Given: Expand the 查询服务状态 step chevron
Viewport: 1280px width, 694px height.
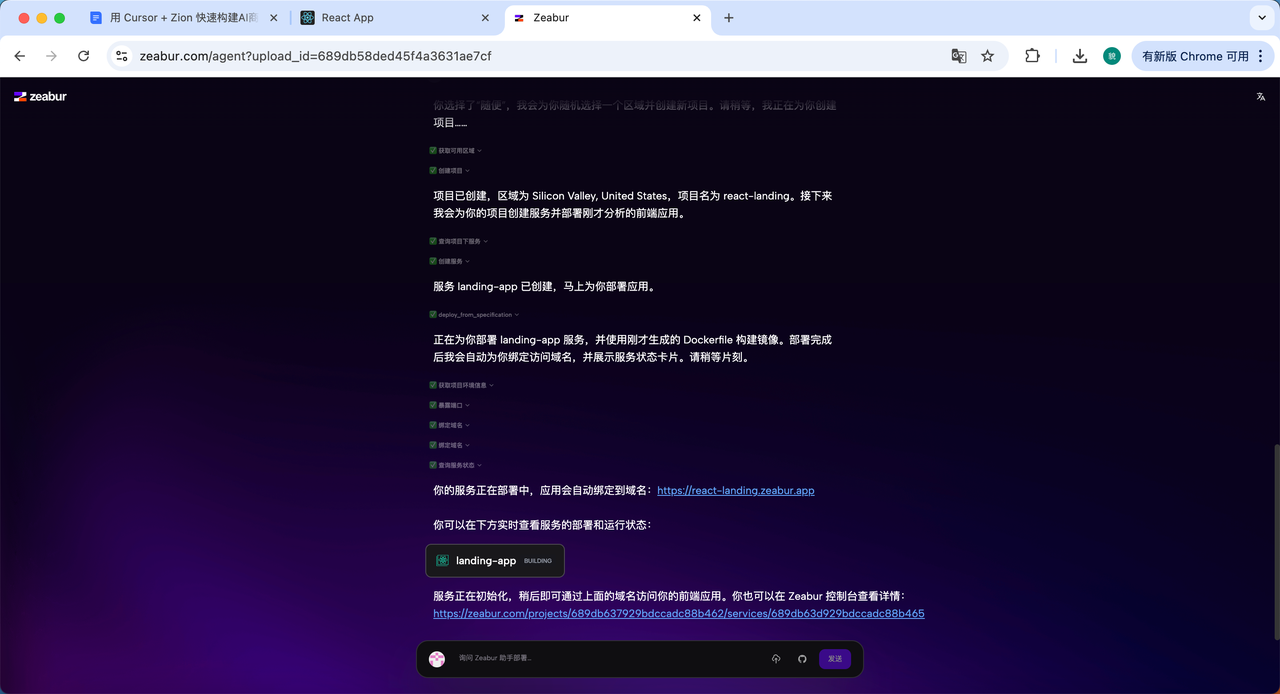Looking at the screenshot, I should tap(480, 465).
